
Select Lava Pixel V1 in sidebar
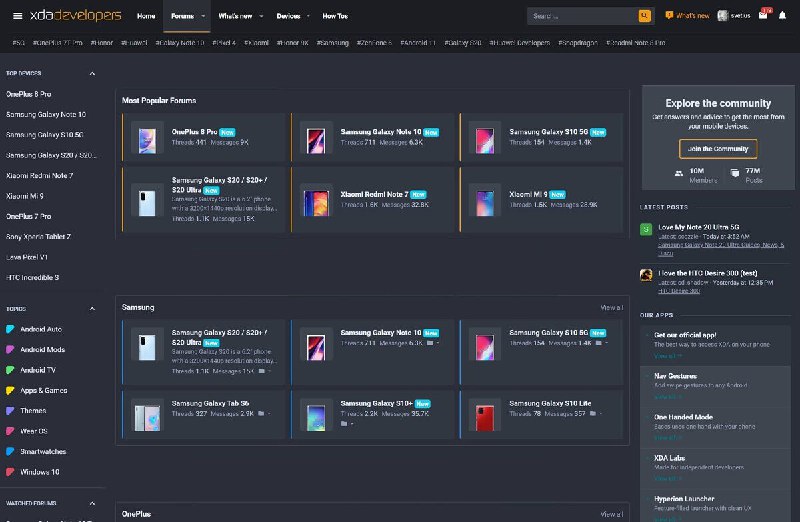(27, 257)
